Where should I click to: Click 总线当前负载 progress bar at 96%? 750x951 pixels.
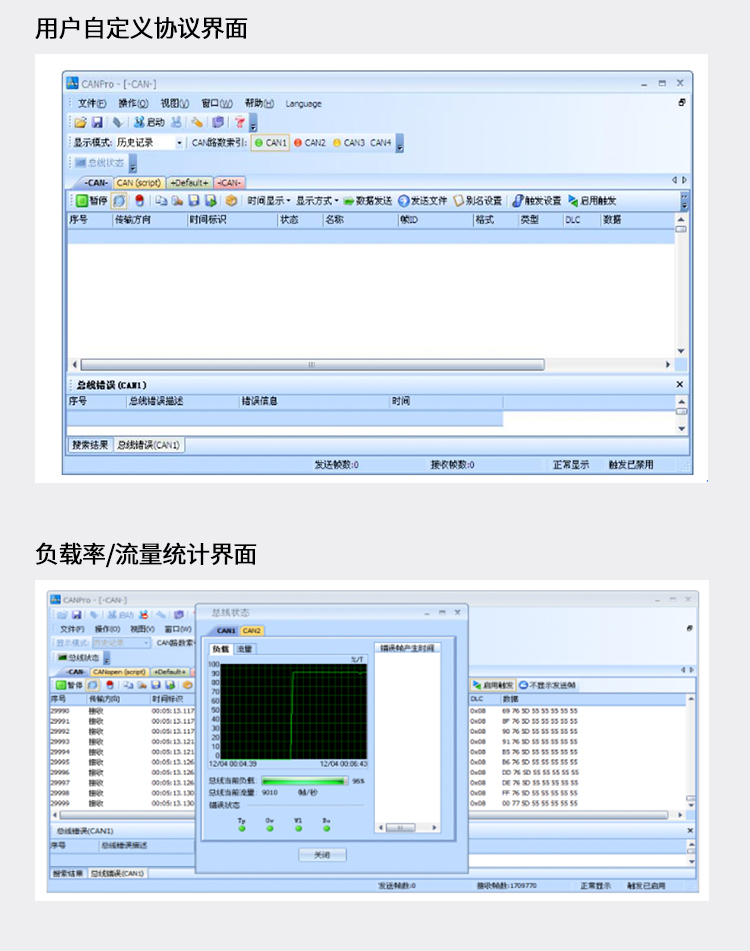click(x=305, y=781)
